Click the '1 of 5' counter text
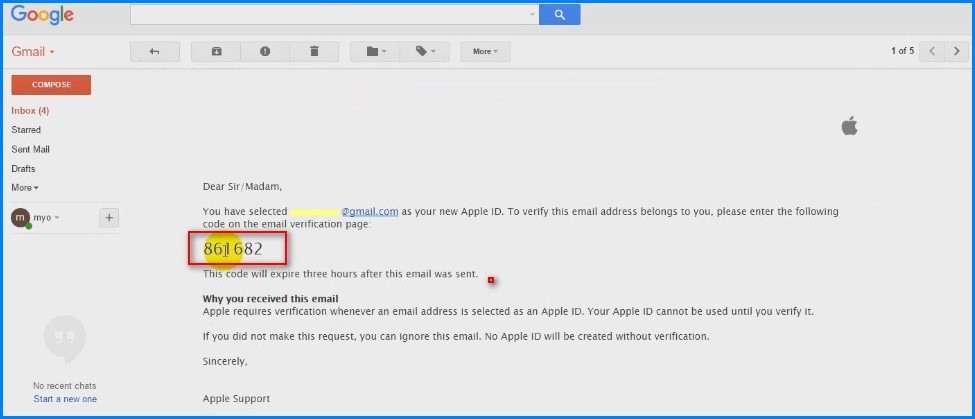Viewport: 975px width, 419px height. [x=902, y=51]
